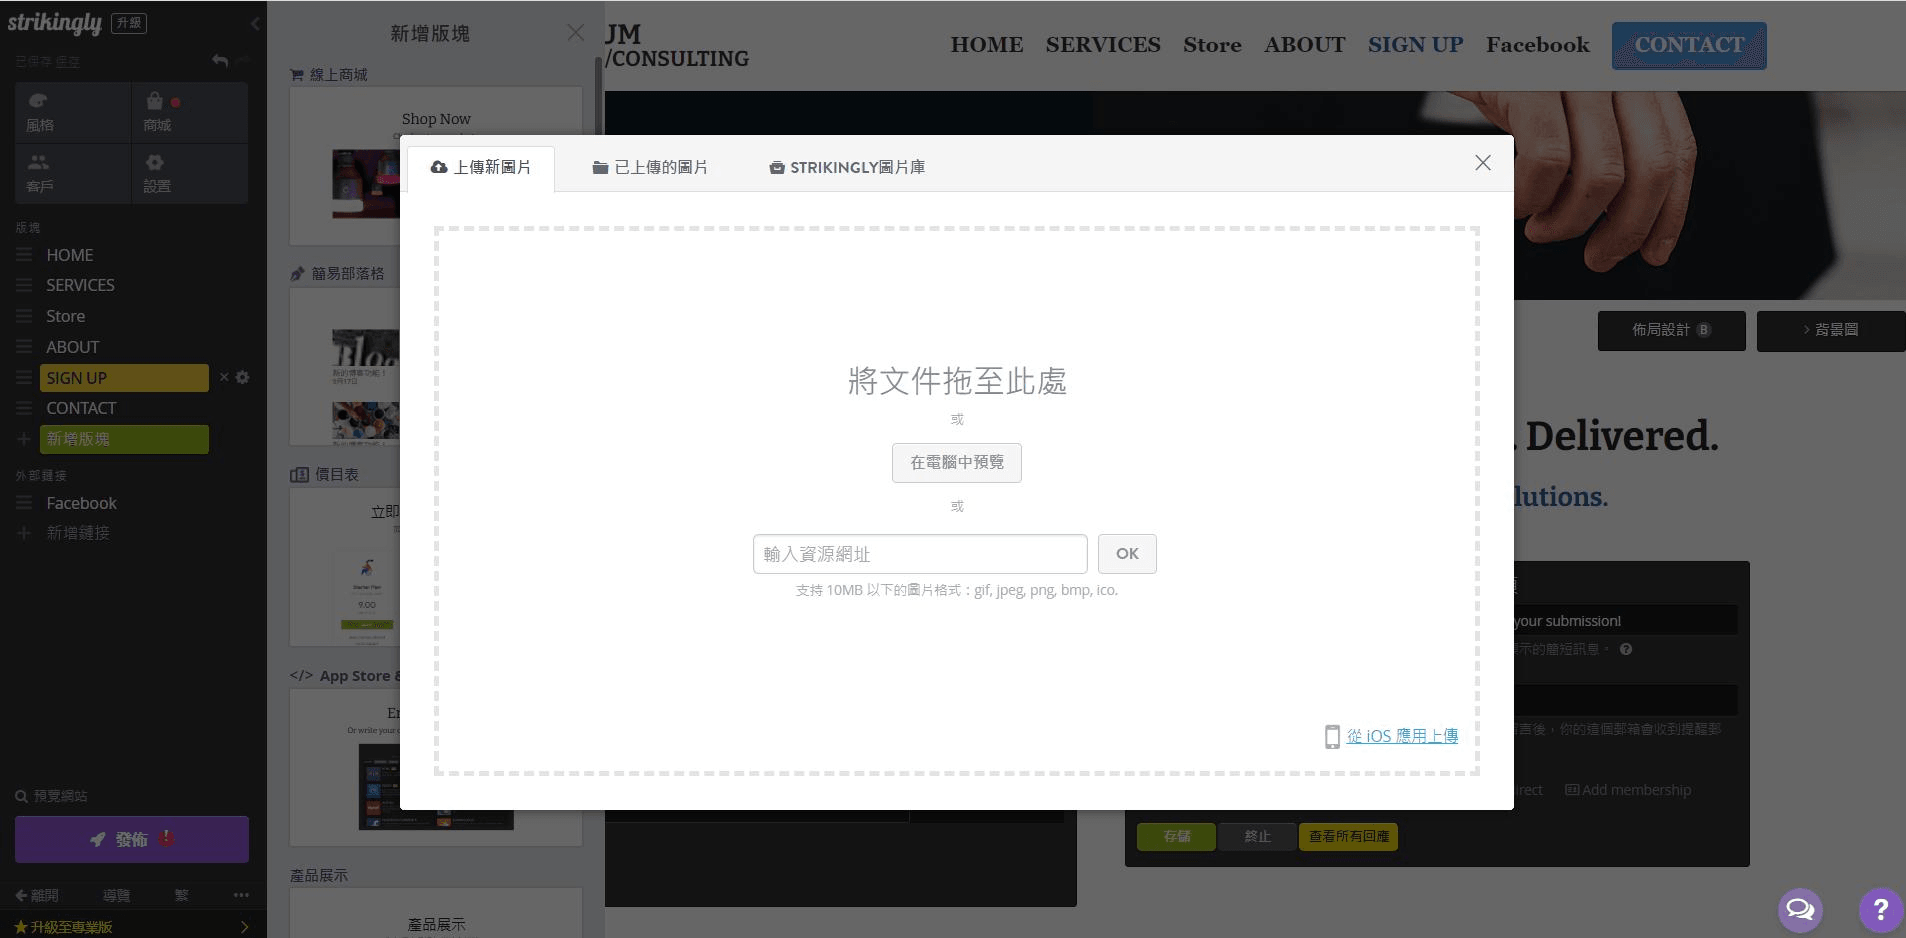Click the 在電腦中預覽 browse button

[x=956, y=462]
